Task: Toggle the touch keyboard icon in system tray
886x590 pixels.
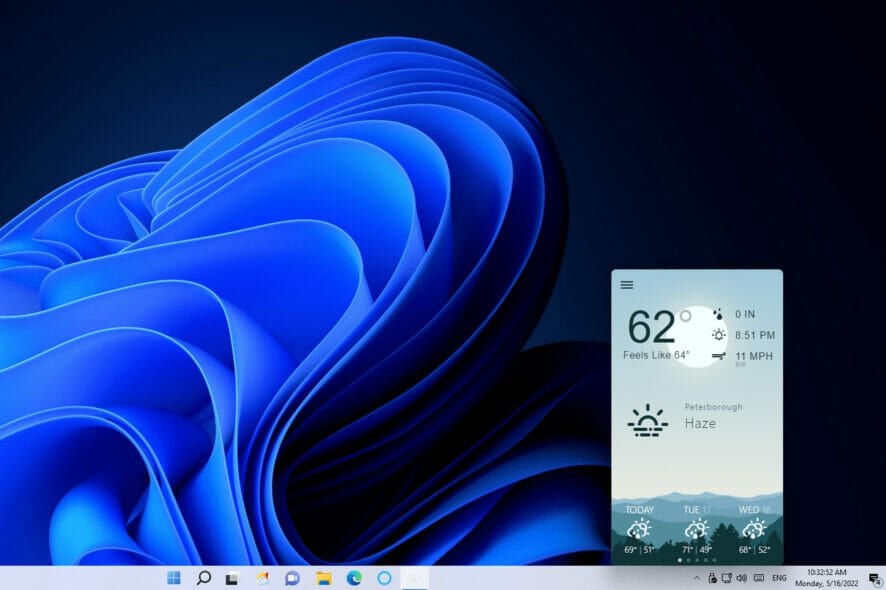Action: click(758, 578)
